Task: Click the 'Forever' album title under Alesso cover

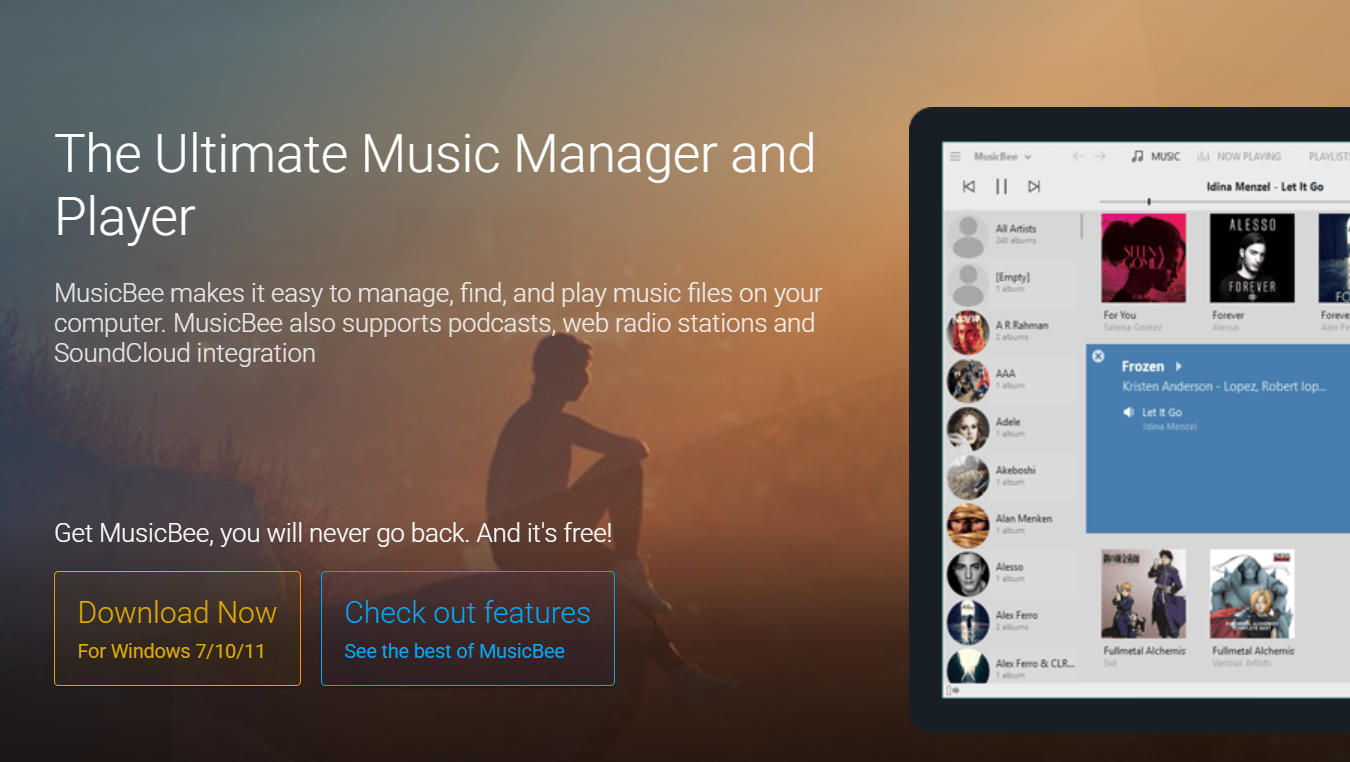Action: [x=1228, y=315]
